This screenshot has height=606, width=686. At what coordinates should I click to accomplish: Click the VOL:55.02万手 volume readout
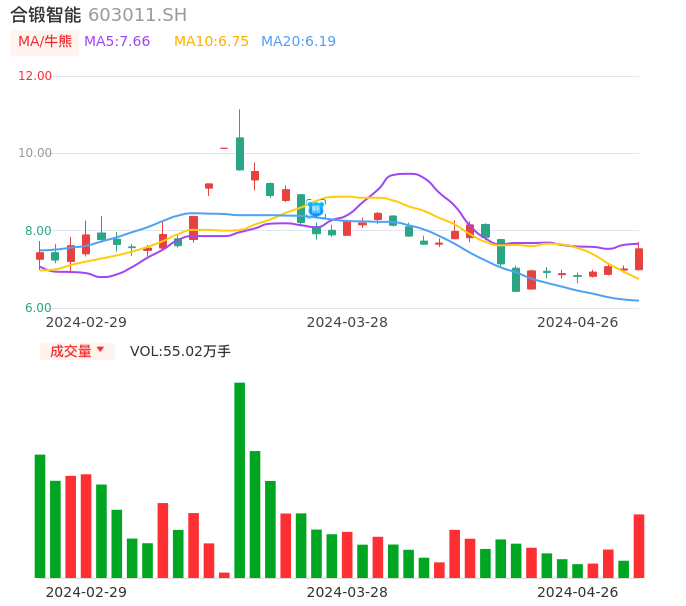point(180,351)
